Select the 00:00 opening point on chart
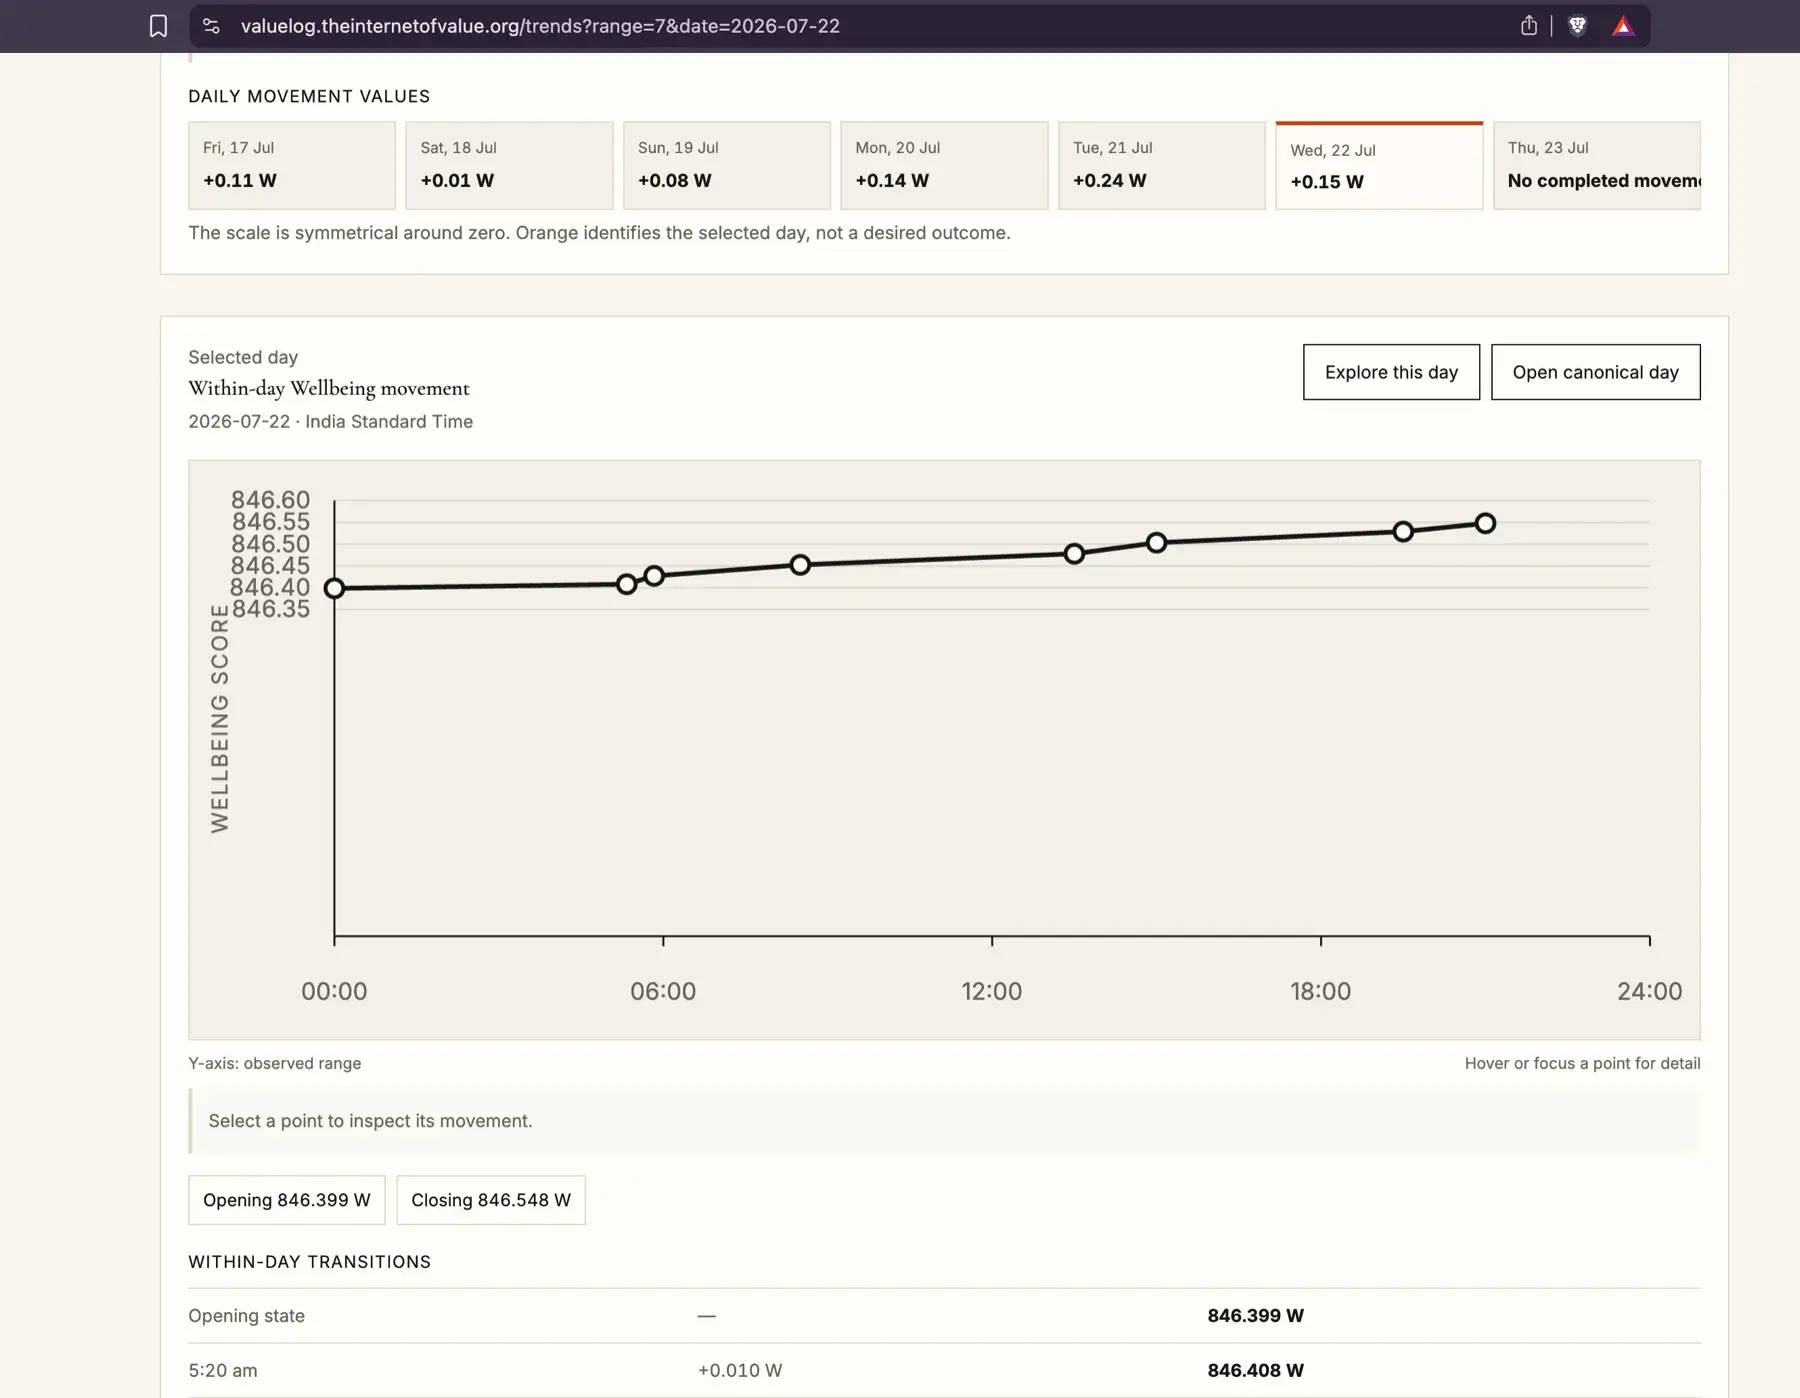Screen dimensions: 1800x1398 coord(334,588)
